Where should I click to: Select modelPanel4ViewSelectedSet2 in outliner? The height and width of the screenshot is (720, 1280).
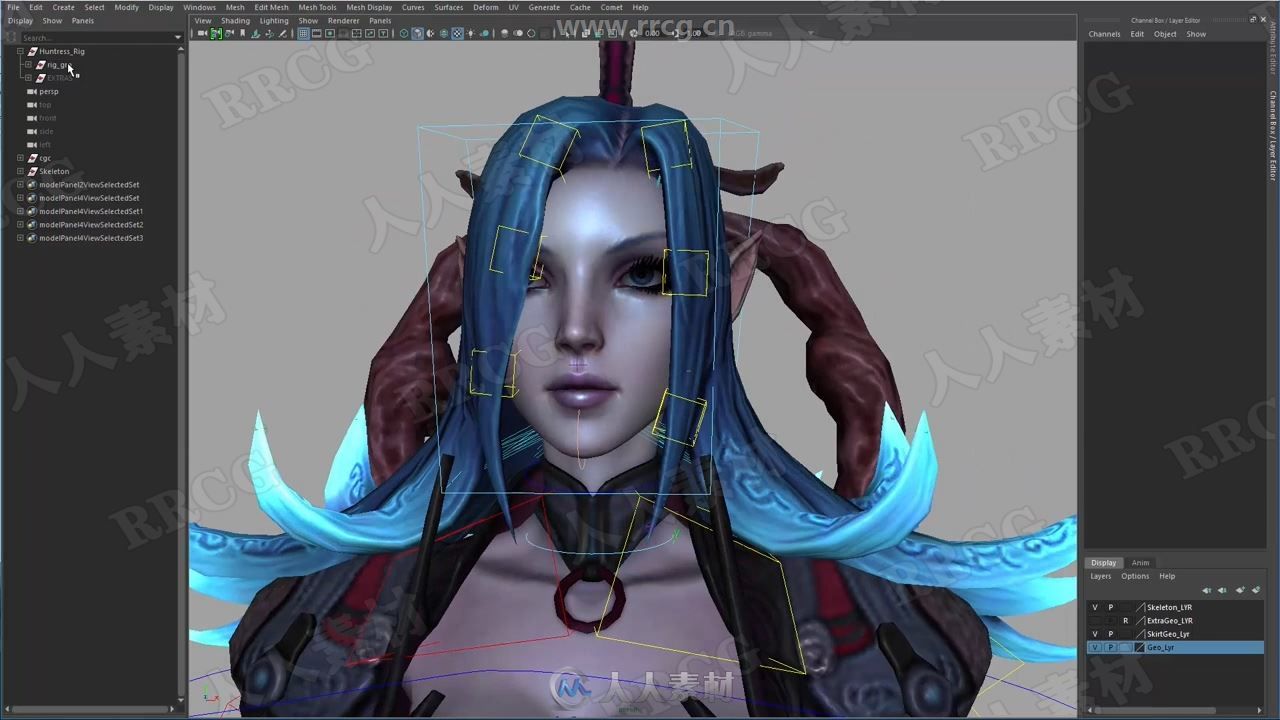coord(91,225)
